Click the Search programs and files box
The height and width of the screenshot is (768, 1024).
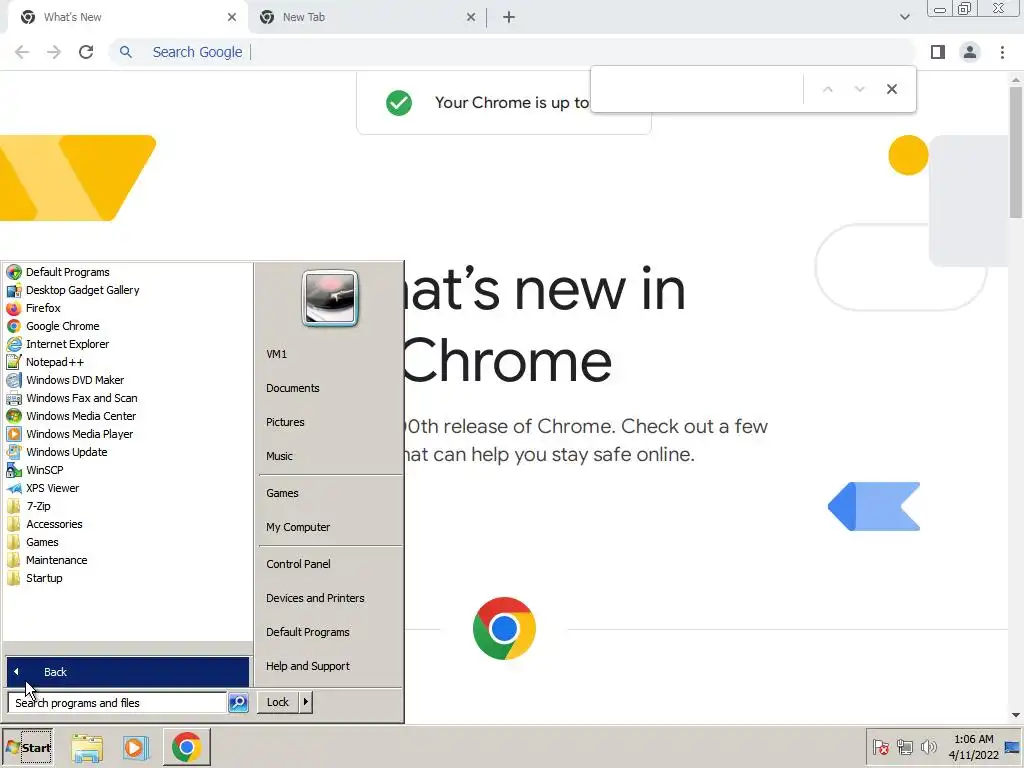(x=118, y=703)
